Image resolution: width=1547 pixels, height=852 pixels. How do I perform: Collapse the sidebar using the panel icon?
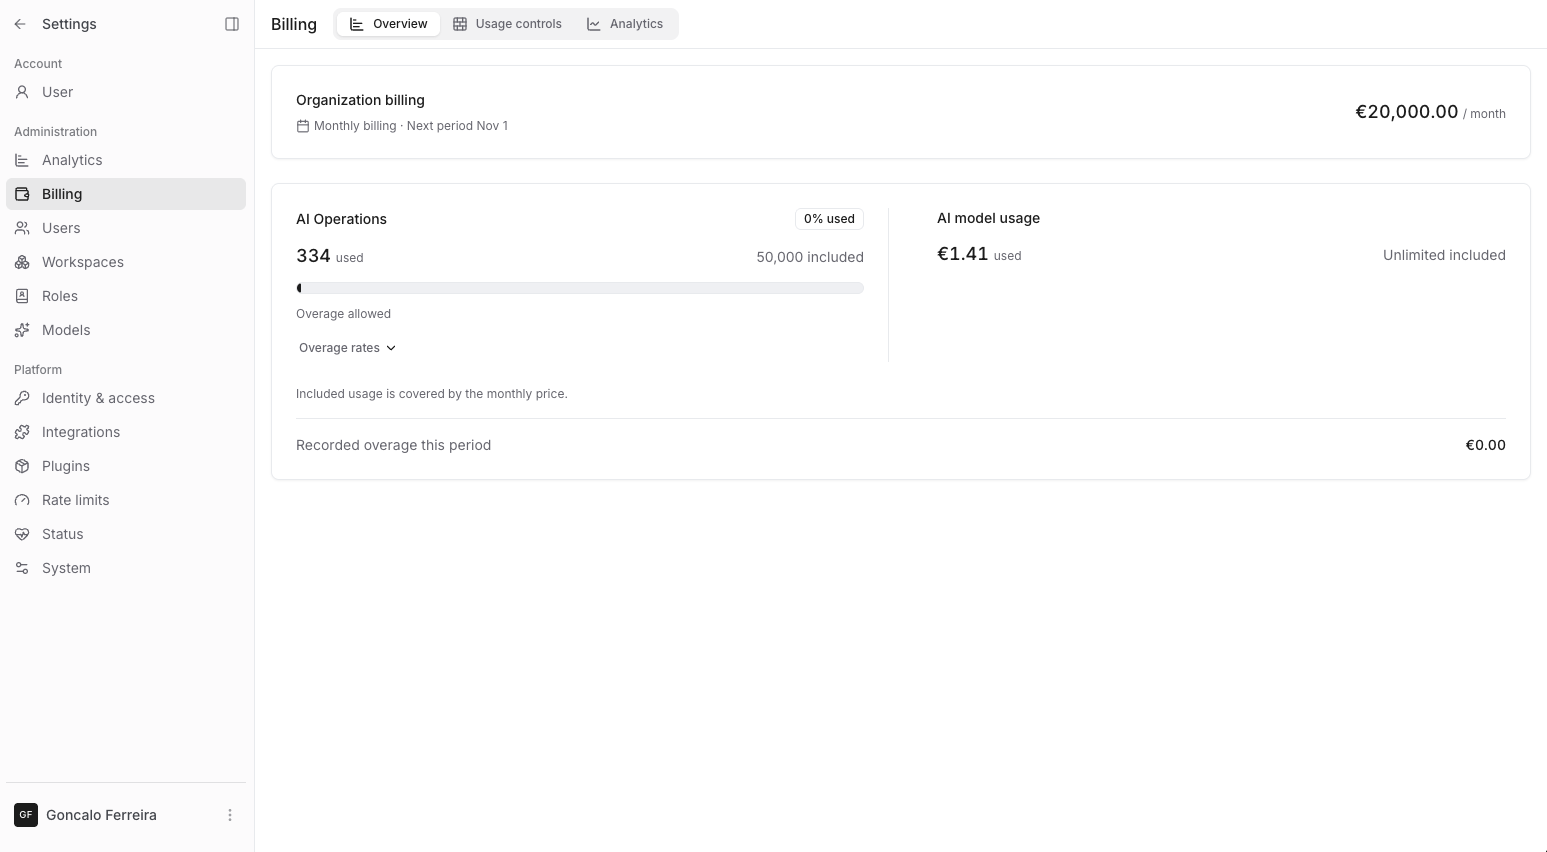pyautogui.click(x=232, y=24)
